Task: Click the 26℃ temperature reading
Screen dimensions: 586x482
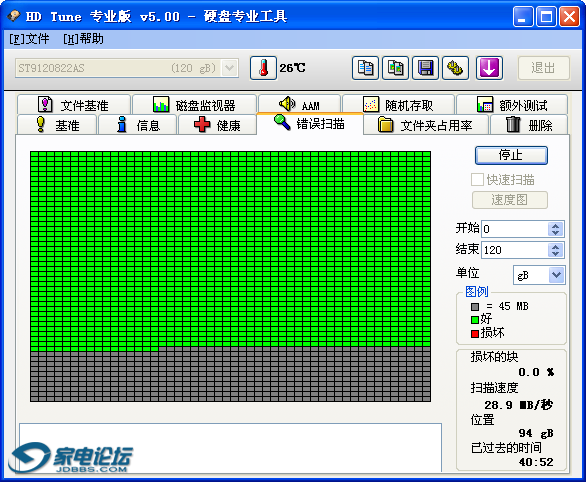Action: coord(292,68)
